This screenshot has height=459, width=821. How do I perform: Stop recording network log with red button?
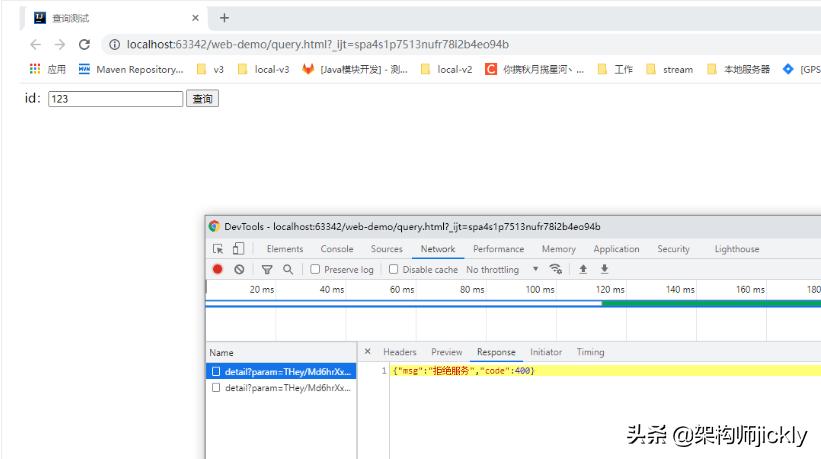[x=217, y=269]
